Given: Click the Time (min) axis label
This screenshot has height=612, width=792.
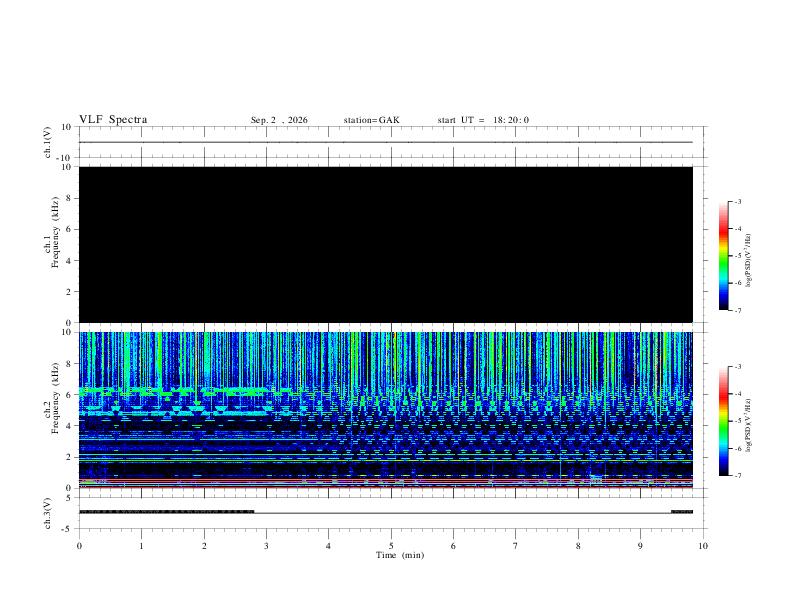Looking at the screenshot, I should (400, 555).
